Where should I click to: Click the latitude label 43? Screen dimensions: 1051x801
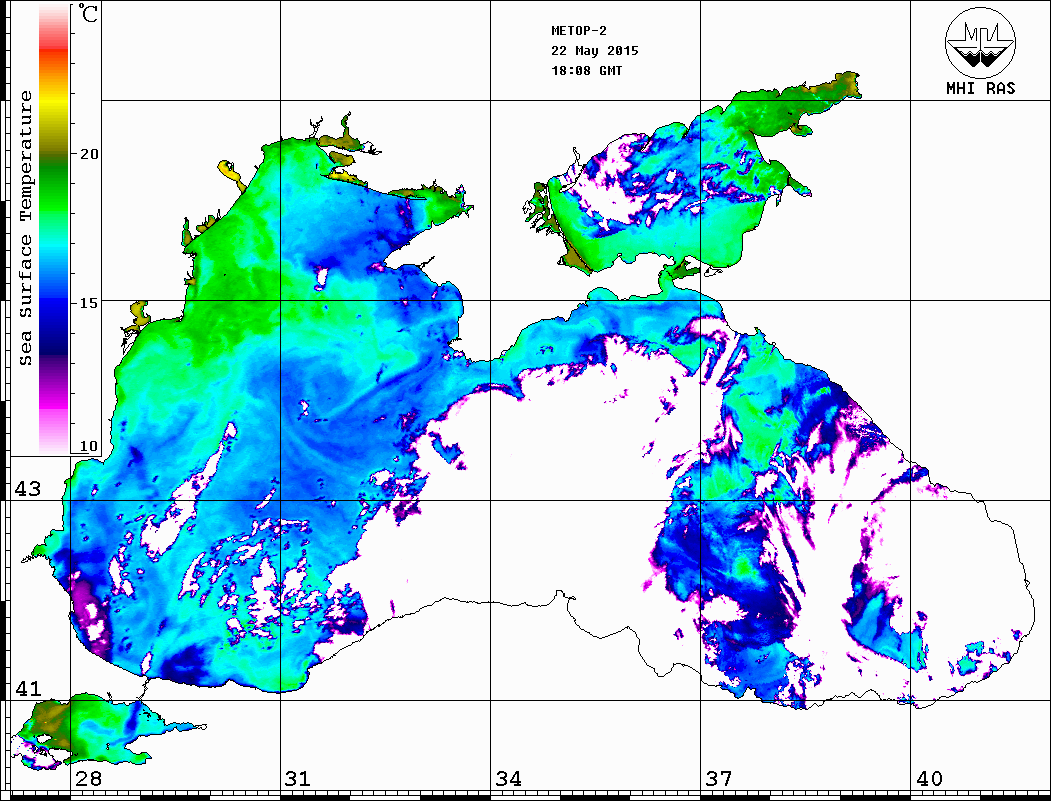27,489
